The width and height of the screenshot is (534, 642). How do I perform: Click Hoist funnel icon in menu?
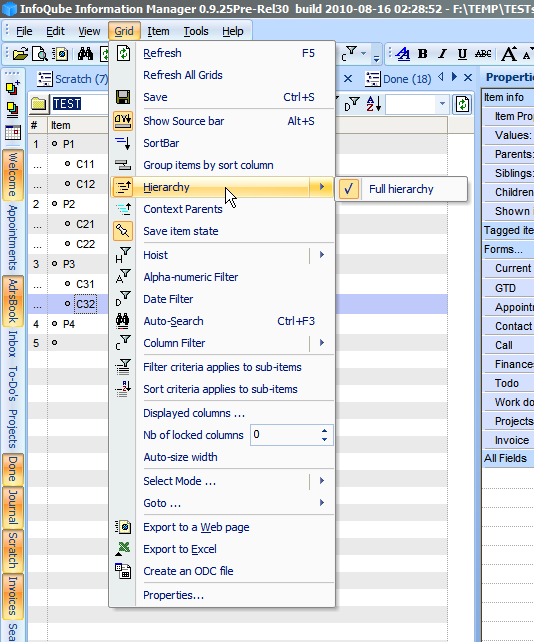[x=123, y=255]
